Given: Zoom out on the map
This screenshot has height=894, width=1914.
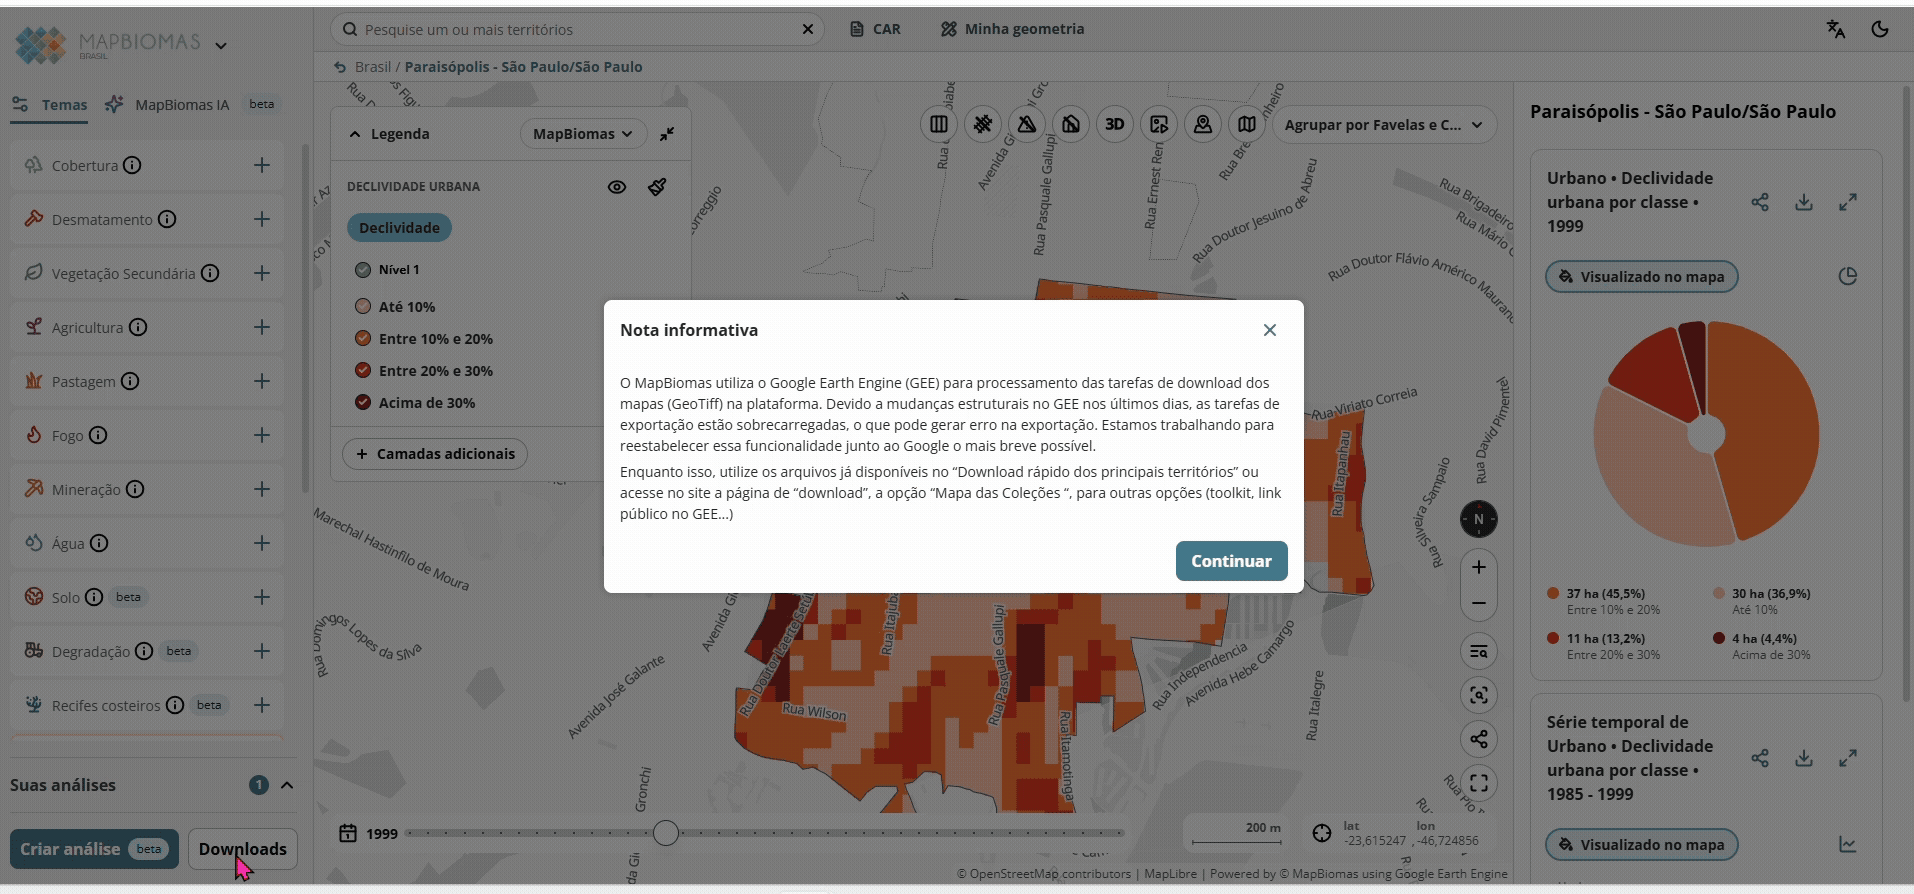Looking at the screenshot, I should click(x=1479, y=603).
